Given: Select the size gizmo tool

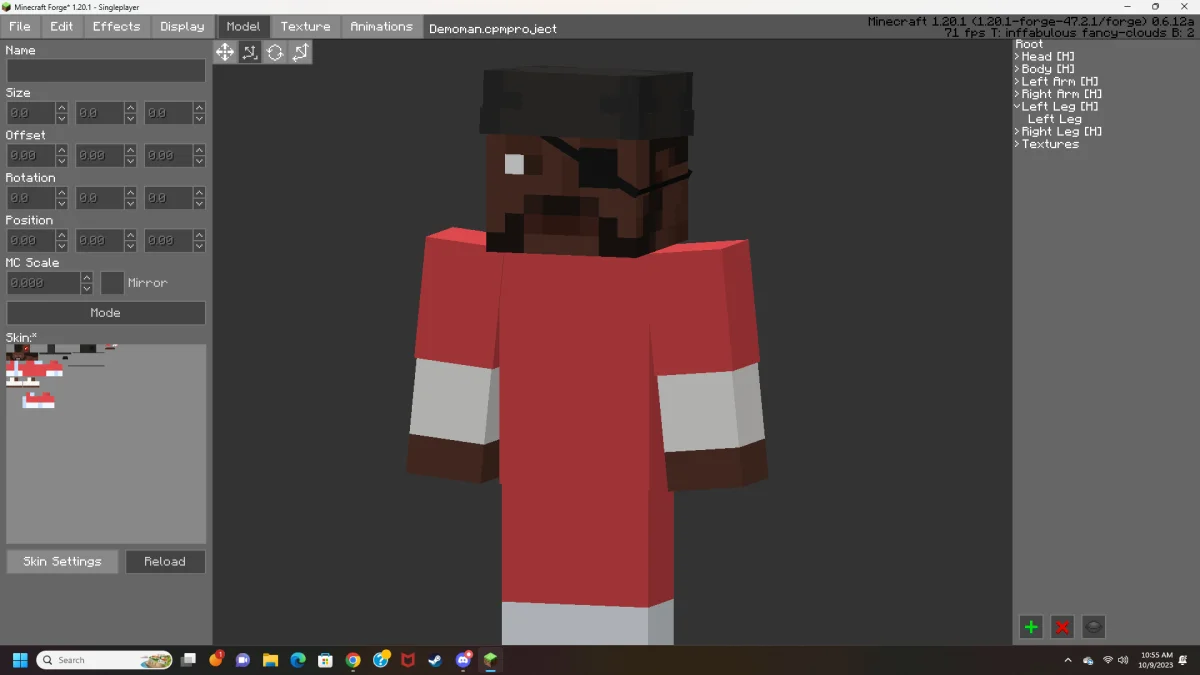Looking at the screenshot, I should [x=300, y=52].
